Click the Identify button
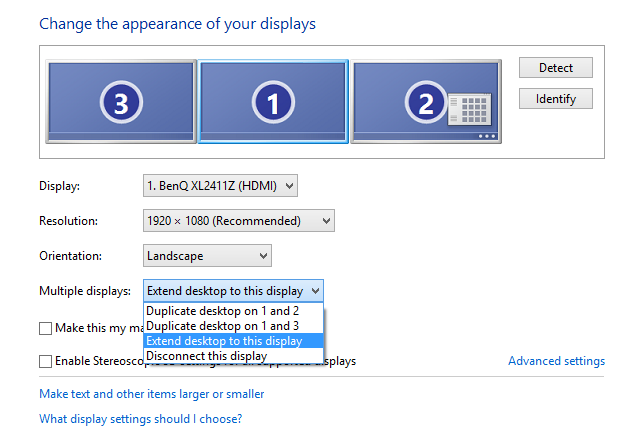 [x=556, y=99]
